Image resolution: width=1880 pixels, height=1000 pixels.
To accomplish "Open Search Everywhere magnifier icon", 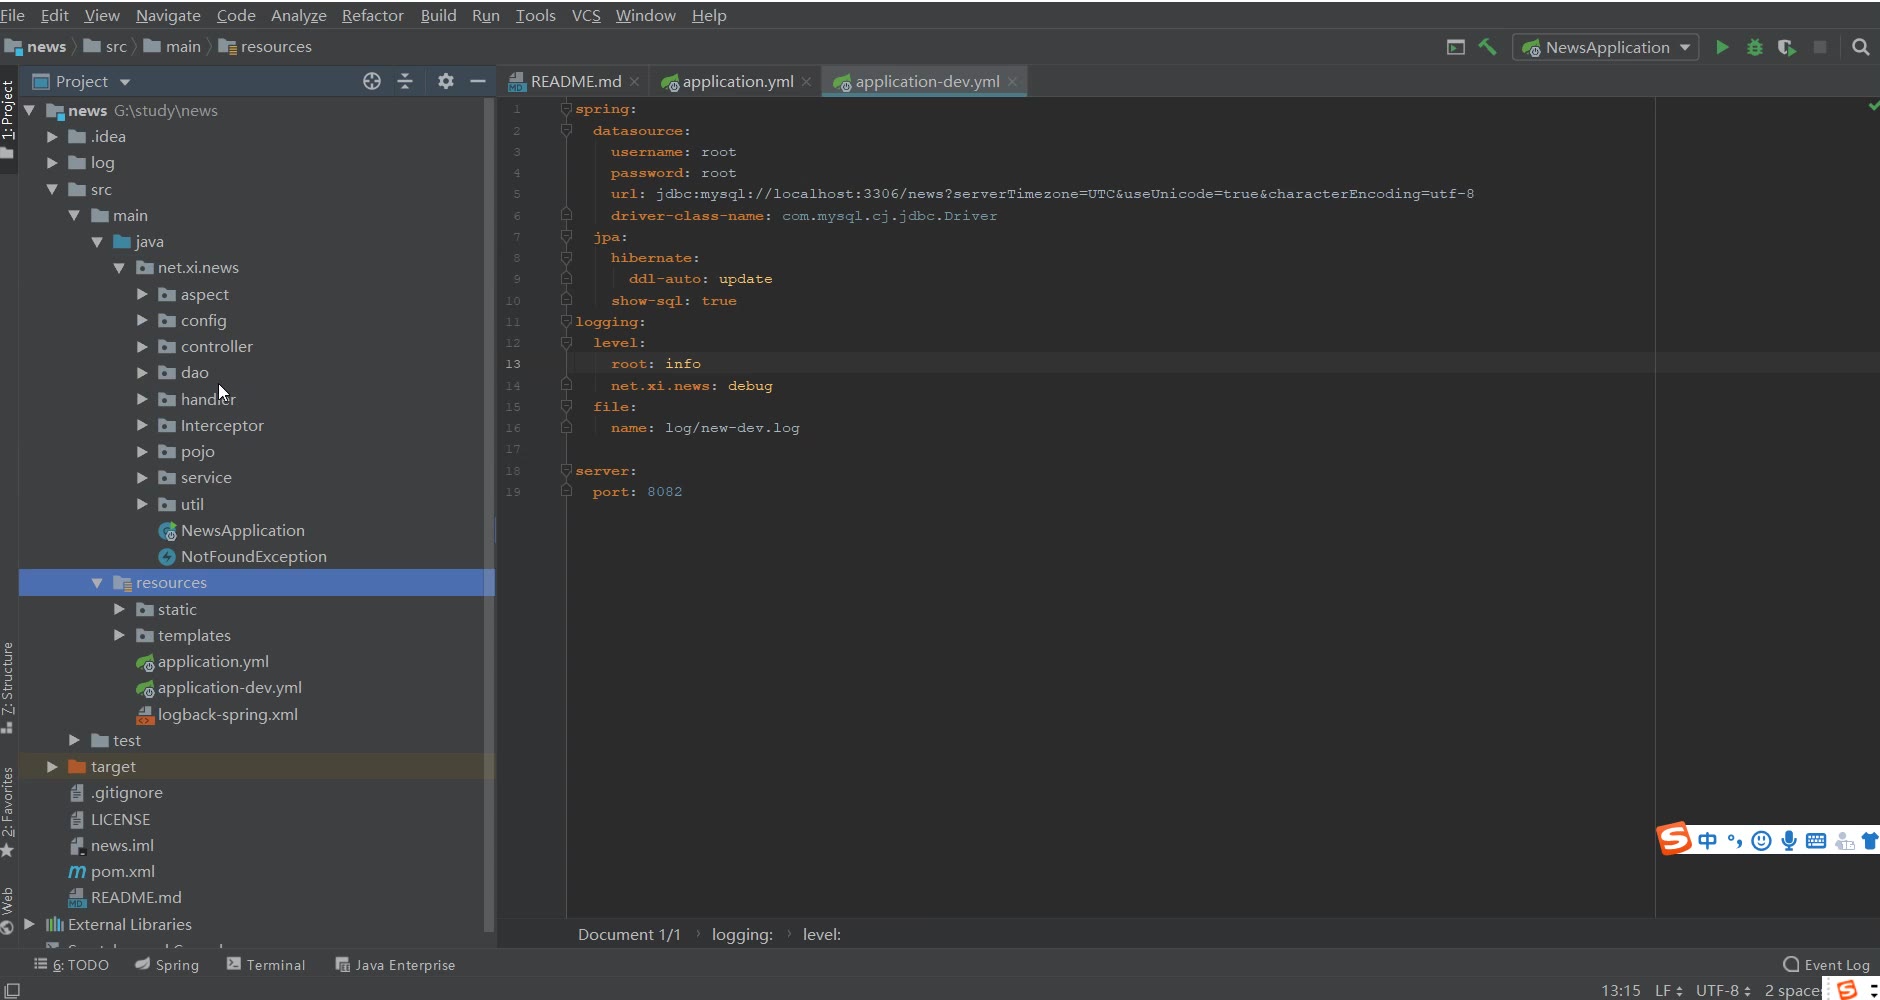I will coord(1860,47).
